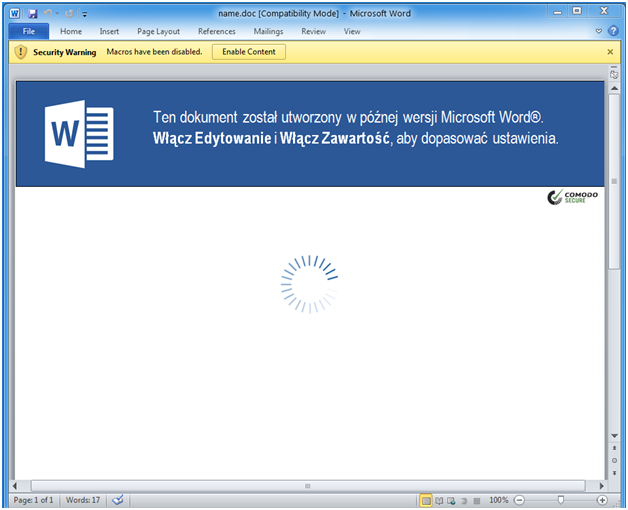Collapse the ribbon with the chevron arrow
Screen dimensions: 628x510
599,31
